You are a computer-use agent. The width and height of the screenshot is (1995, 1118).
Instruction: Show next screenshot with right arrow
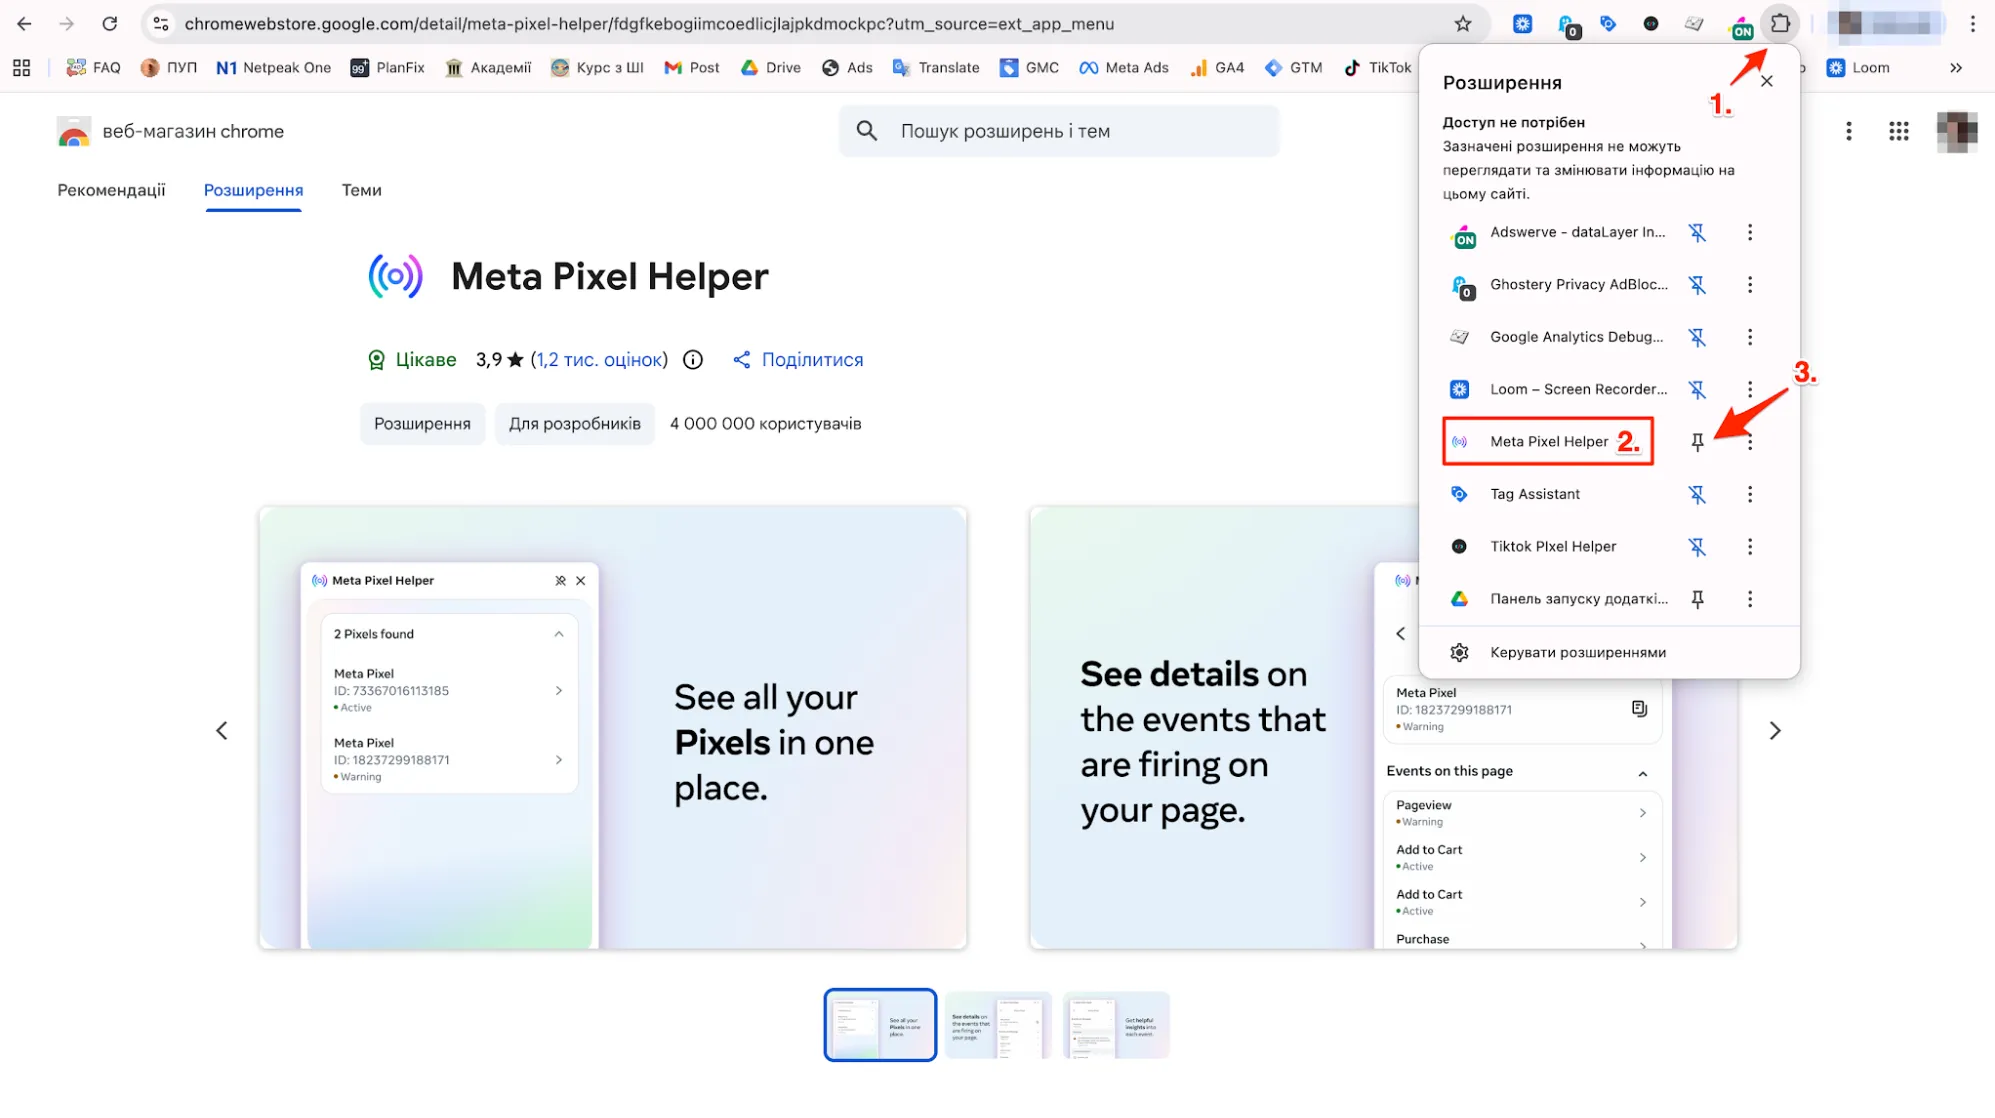click(1775, 731)
